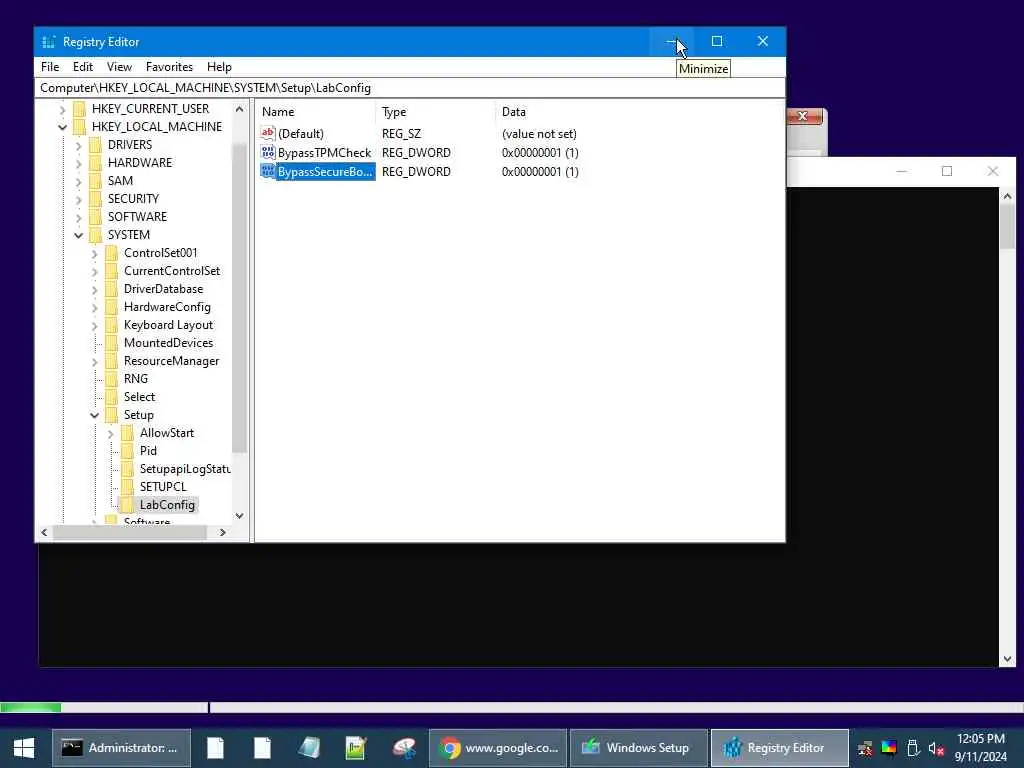Viewport: 1024px width, 768px height.
Task: Select the MountedDevices folder icon
Action: [x=112, y=343]
